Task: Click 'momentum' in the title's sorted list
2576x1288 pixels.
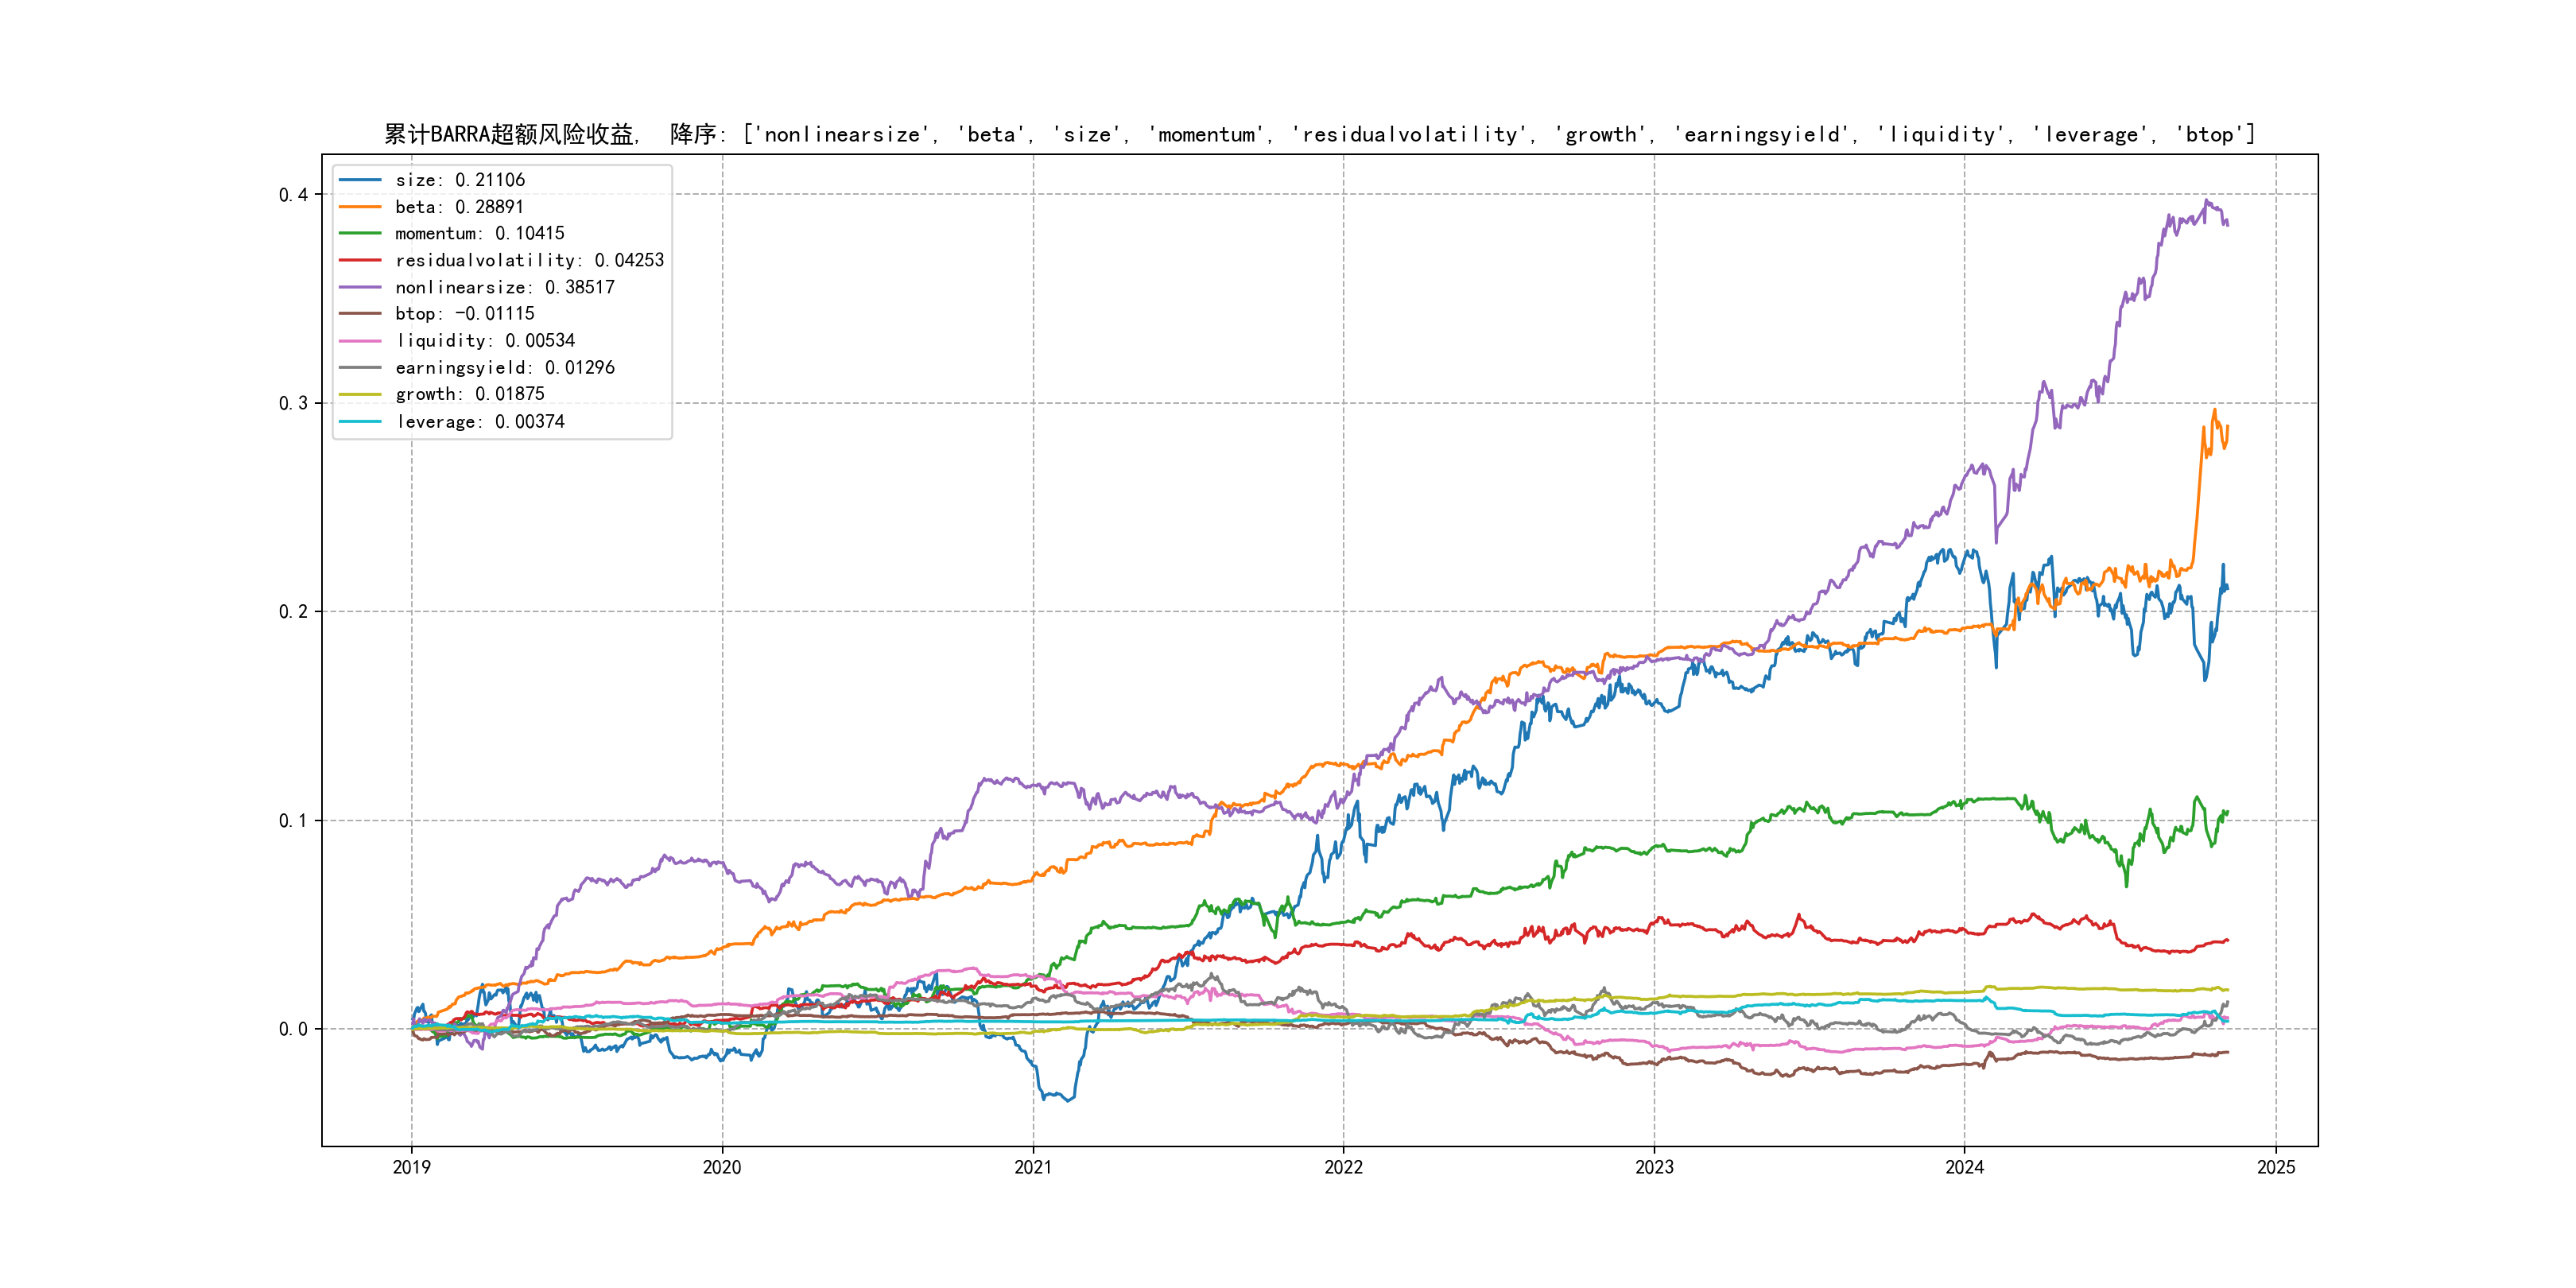Action: pos(1208,134)
